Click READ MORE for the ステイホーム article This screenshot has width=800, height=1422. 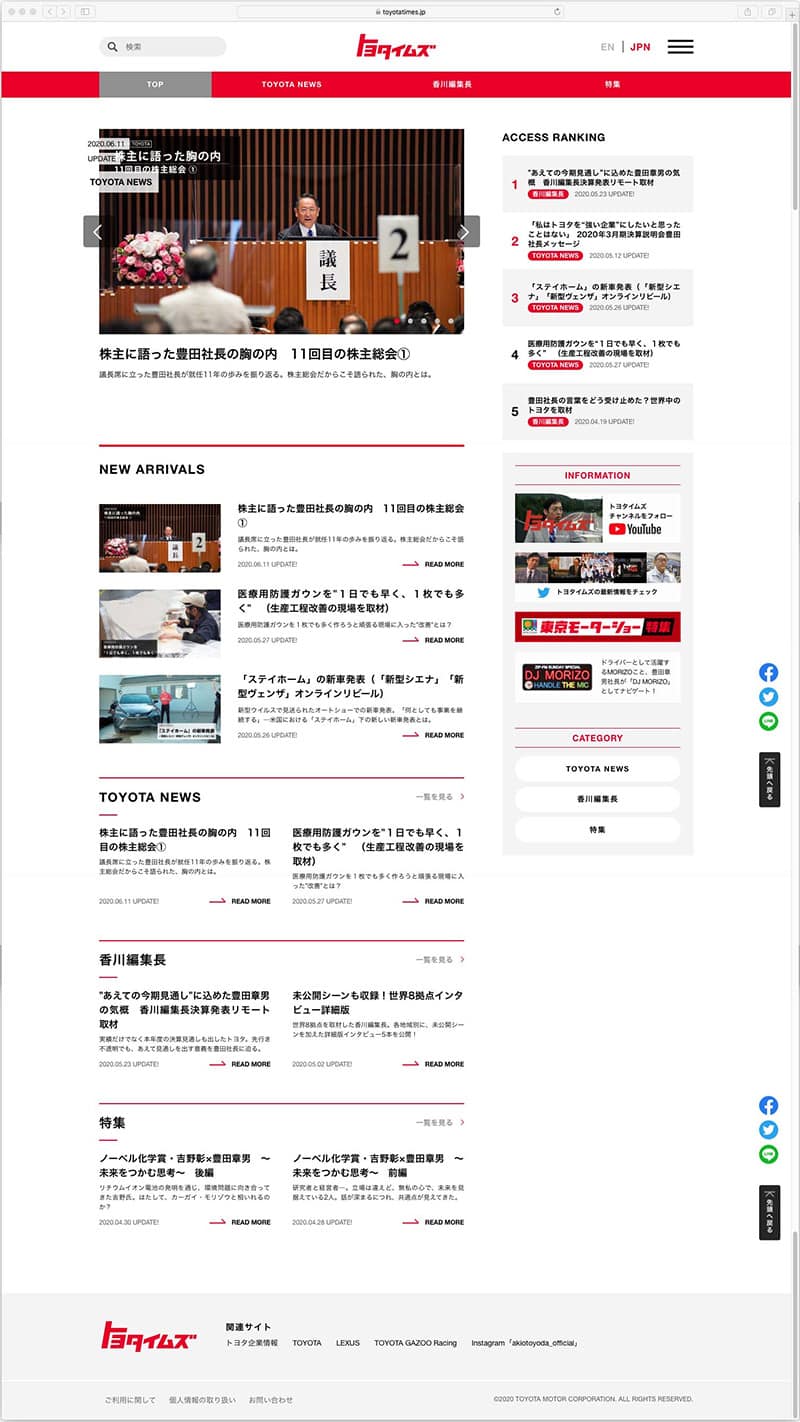tap(433, 735)
